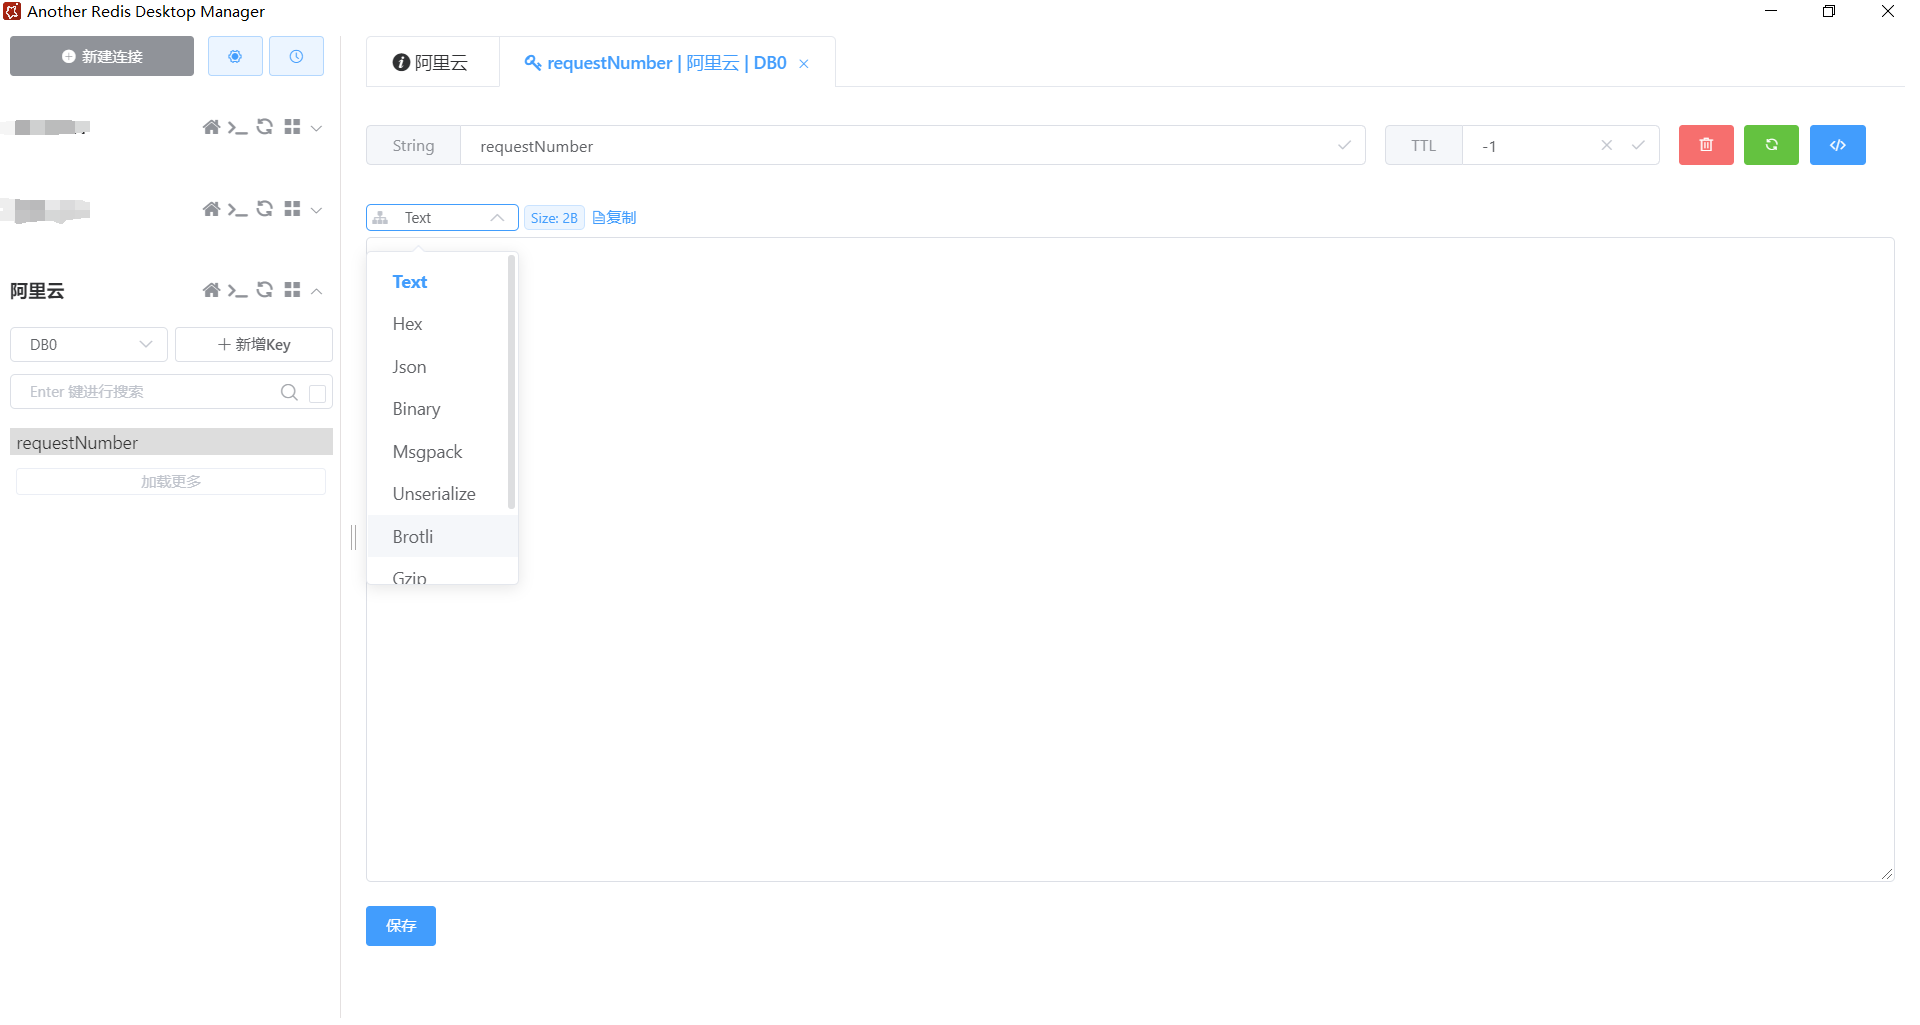Open home for the second blurred connection
This screenshot has height=1025, width=1920.
(x=211, y=209)
